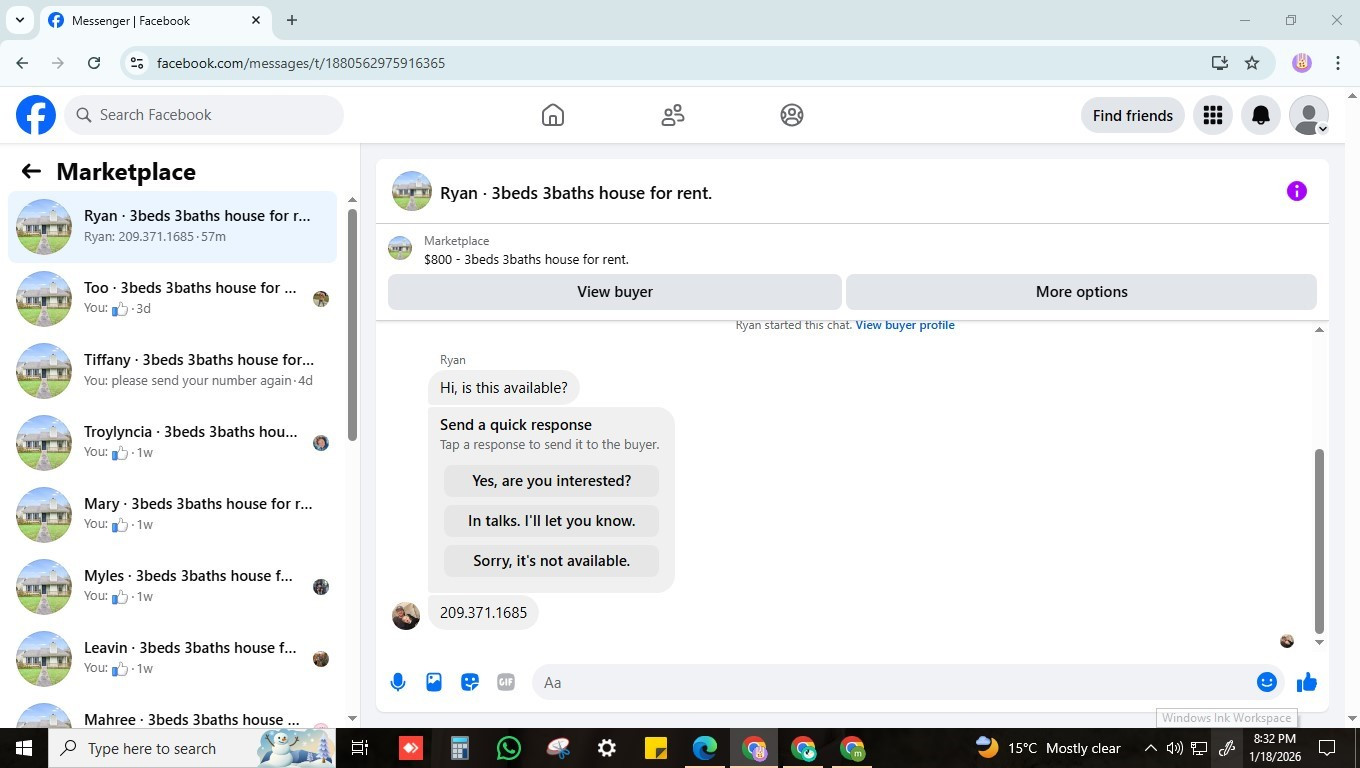The width and height of the screenshot is (1360, 768).
Task: Open Leavin's chat in the list
Action: [x=173, y=659]
